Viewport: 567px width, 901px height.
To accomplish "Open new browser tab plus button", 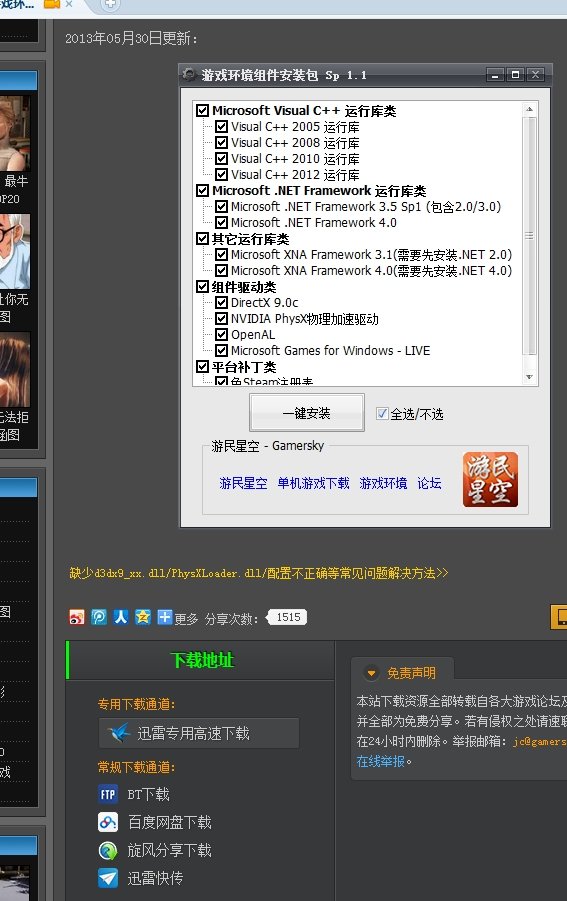I will [110, 5].
